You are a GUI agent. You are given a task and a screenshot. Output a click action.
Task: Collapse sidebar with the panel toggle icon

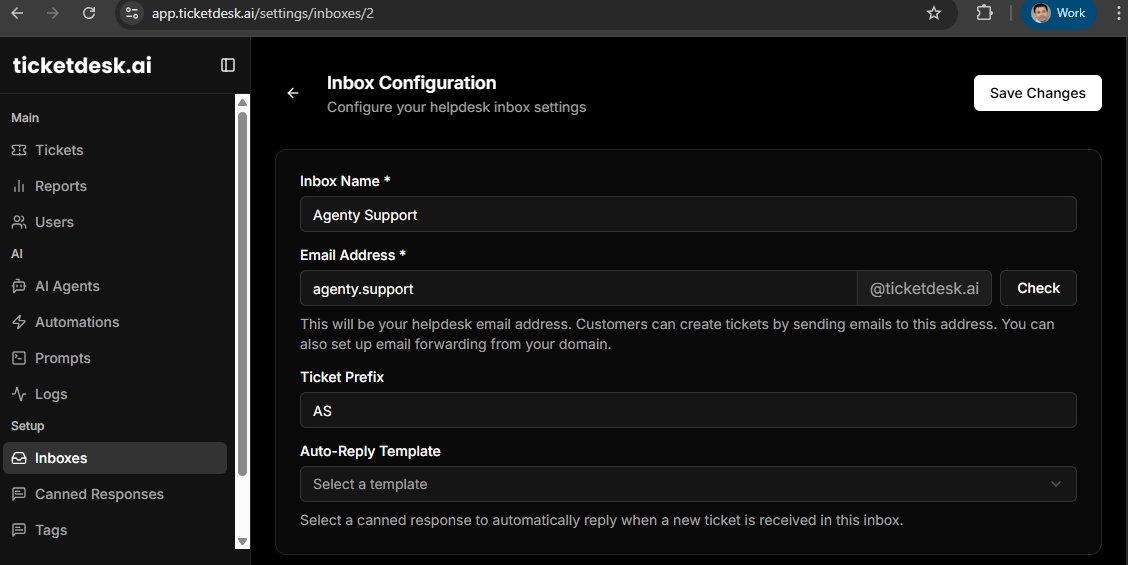(227, 65)
